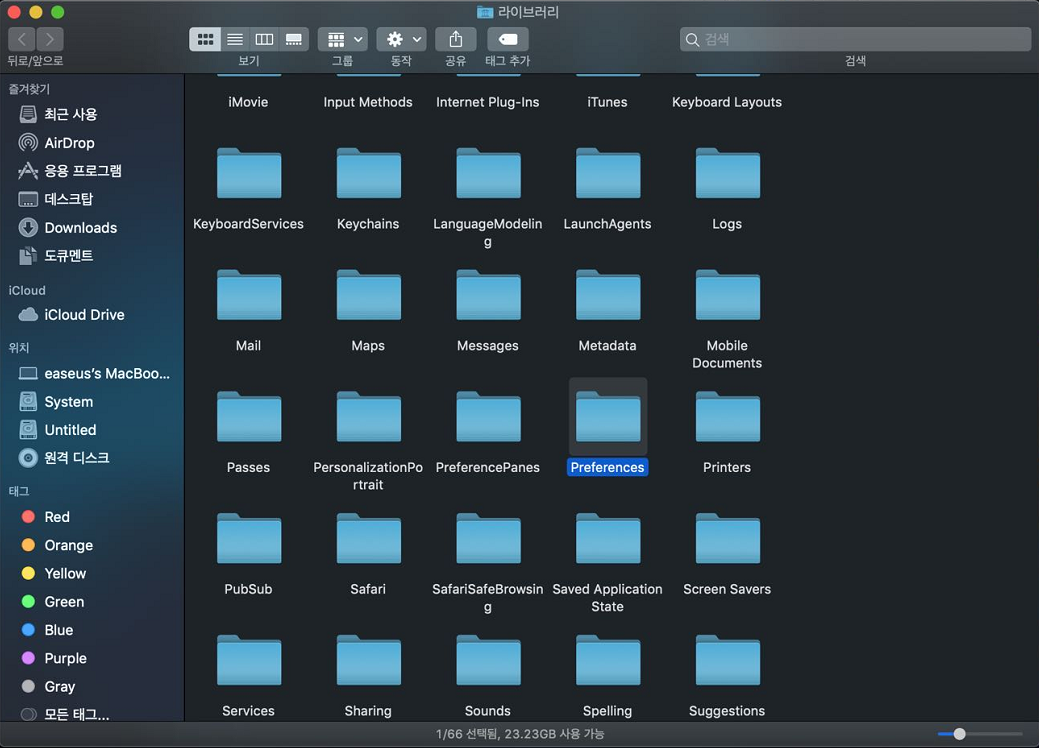Open the Untitled volume in sidebar

[x=70, y=430]
